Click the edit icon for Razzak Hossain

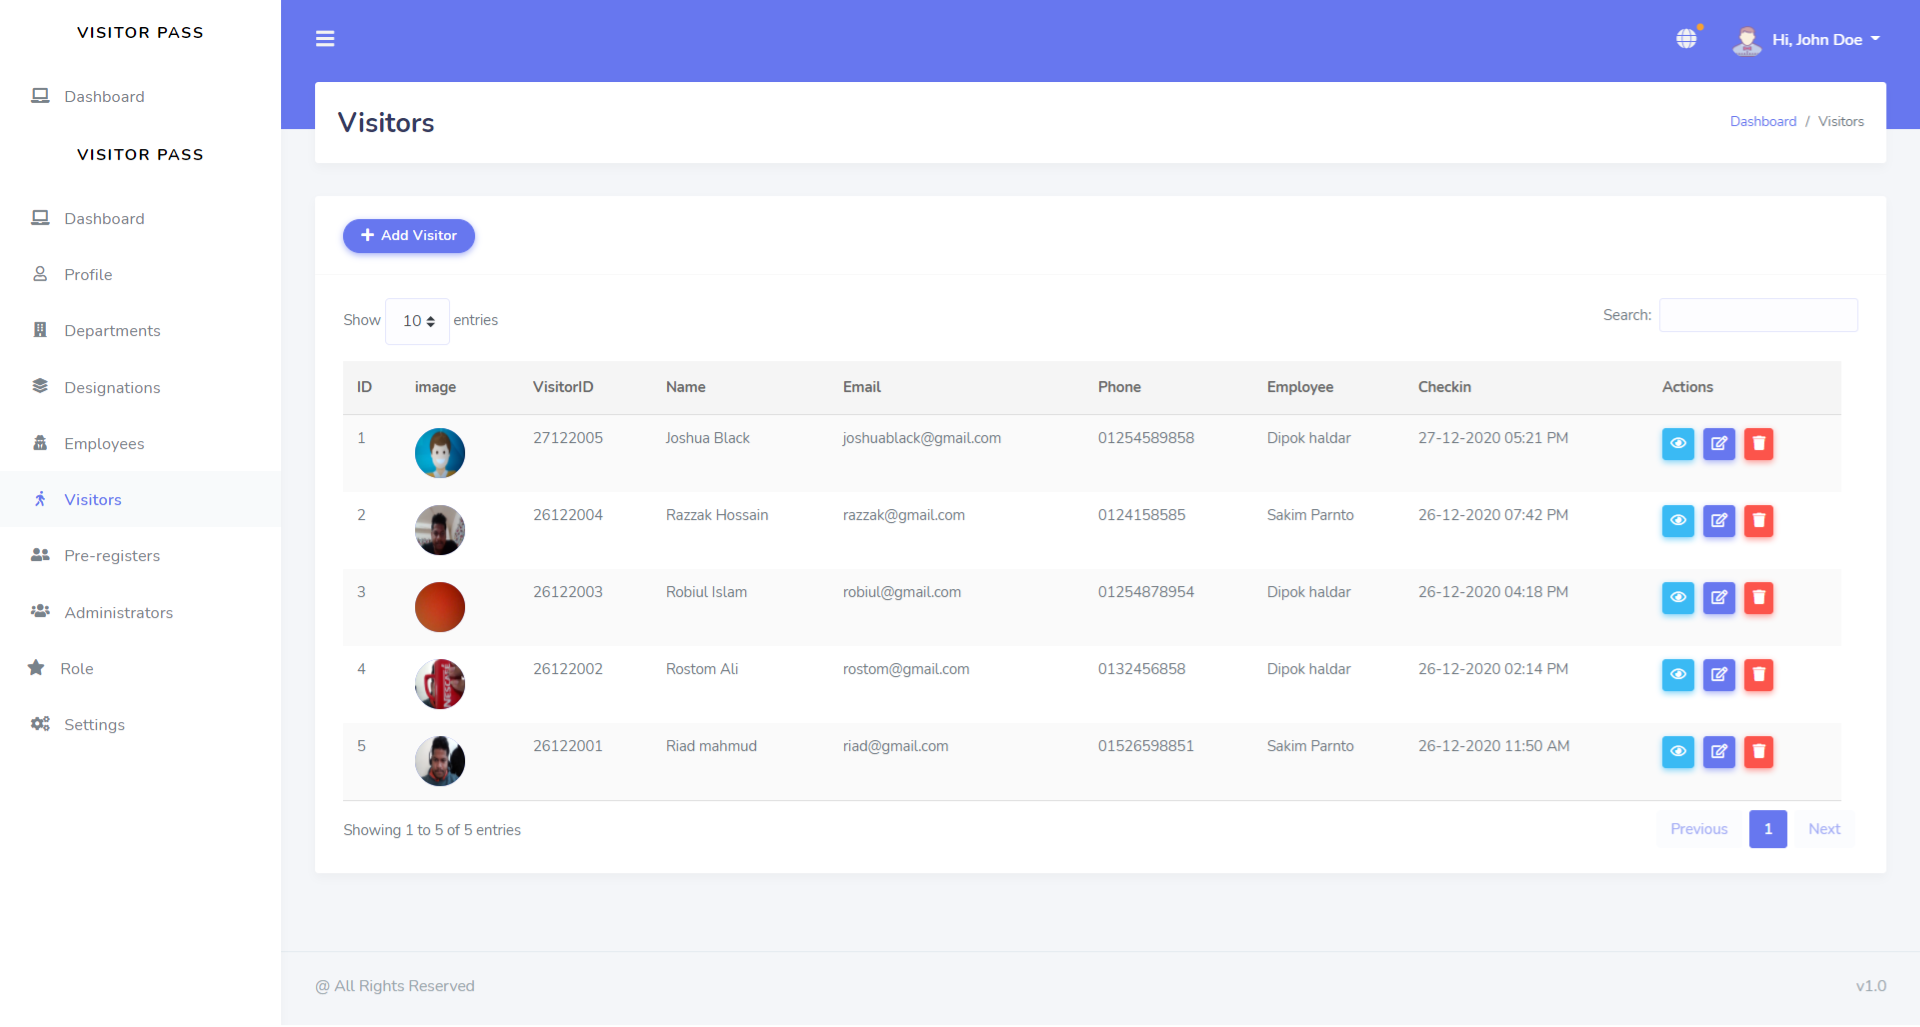[1718, 521]
